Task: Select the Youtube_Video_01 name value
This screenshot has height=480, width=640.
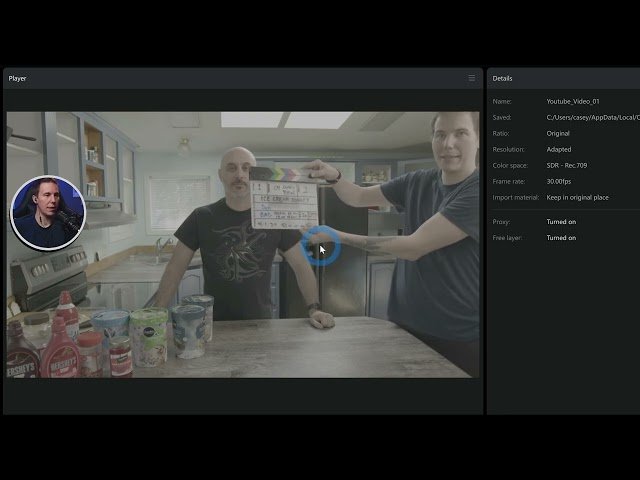Action: pos(572,101)
